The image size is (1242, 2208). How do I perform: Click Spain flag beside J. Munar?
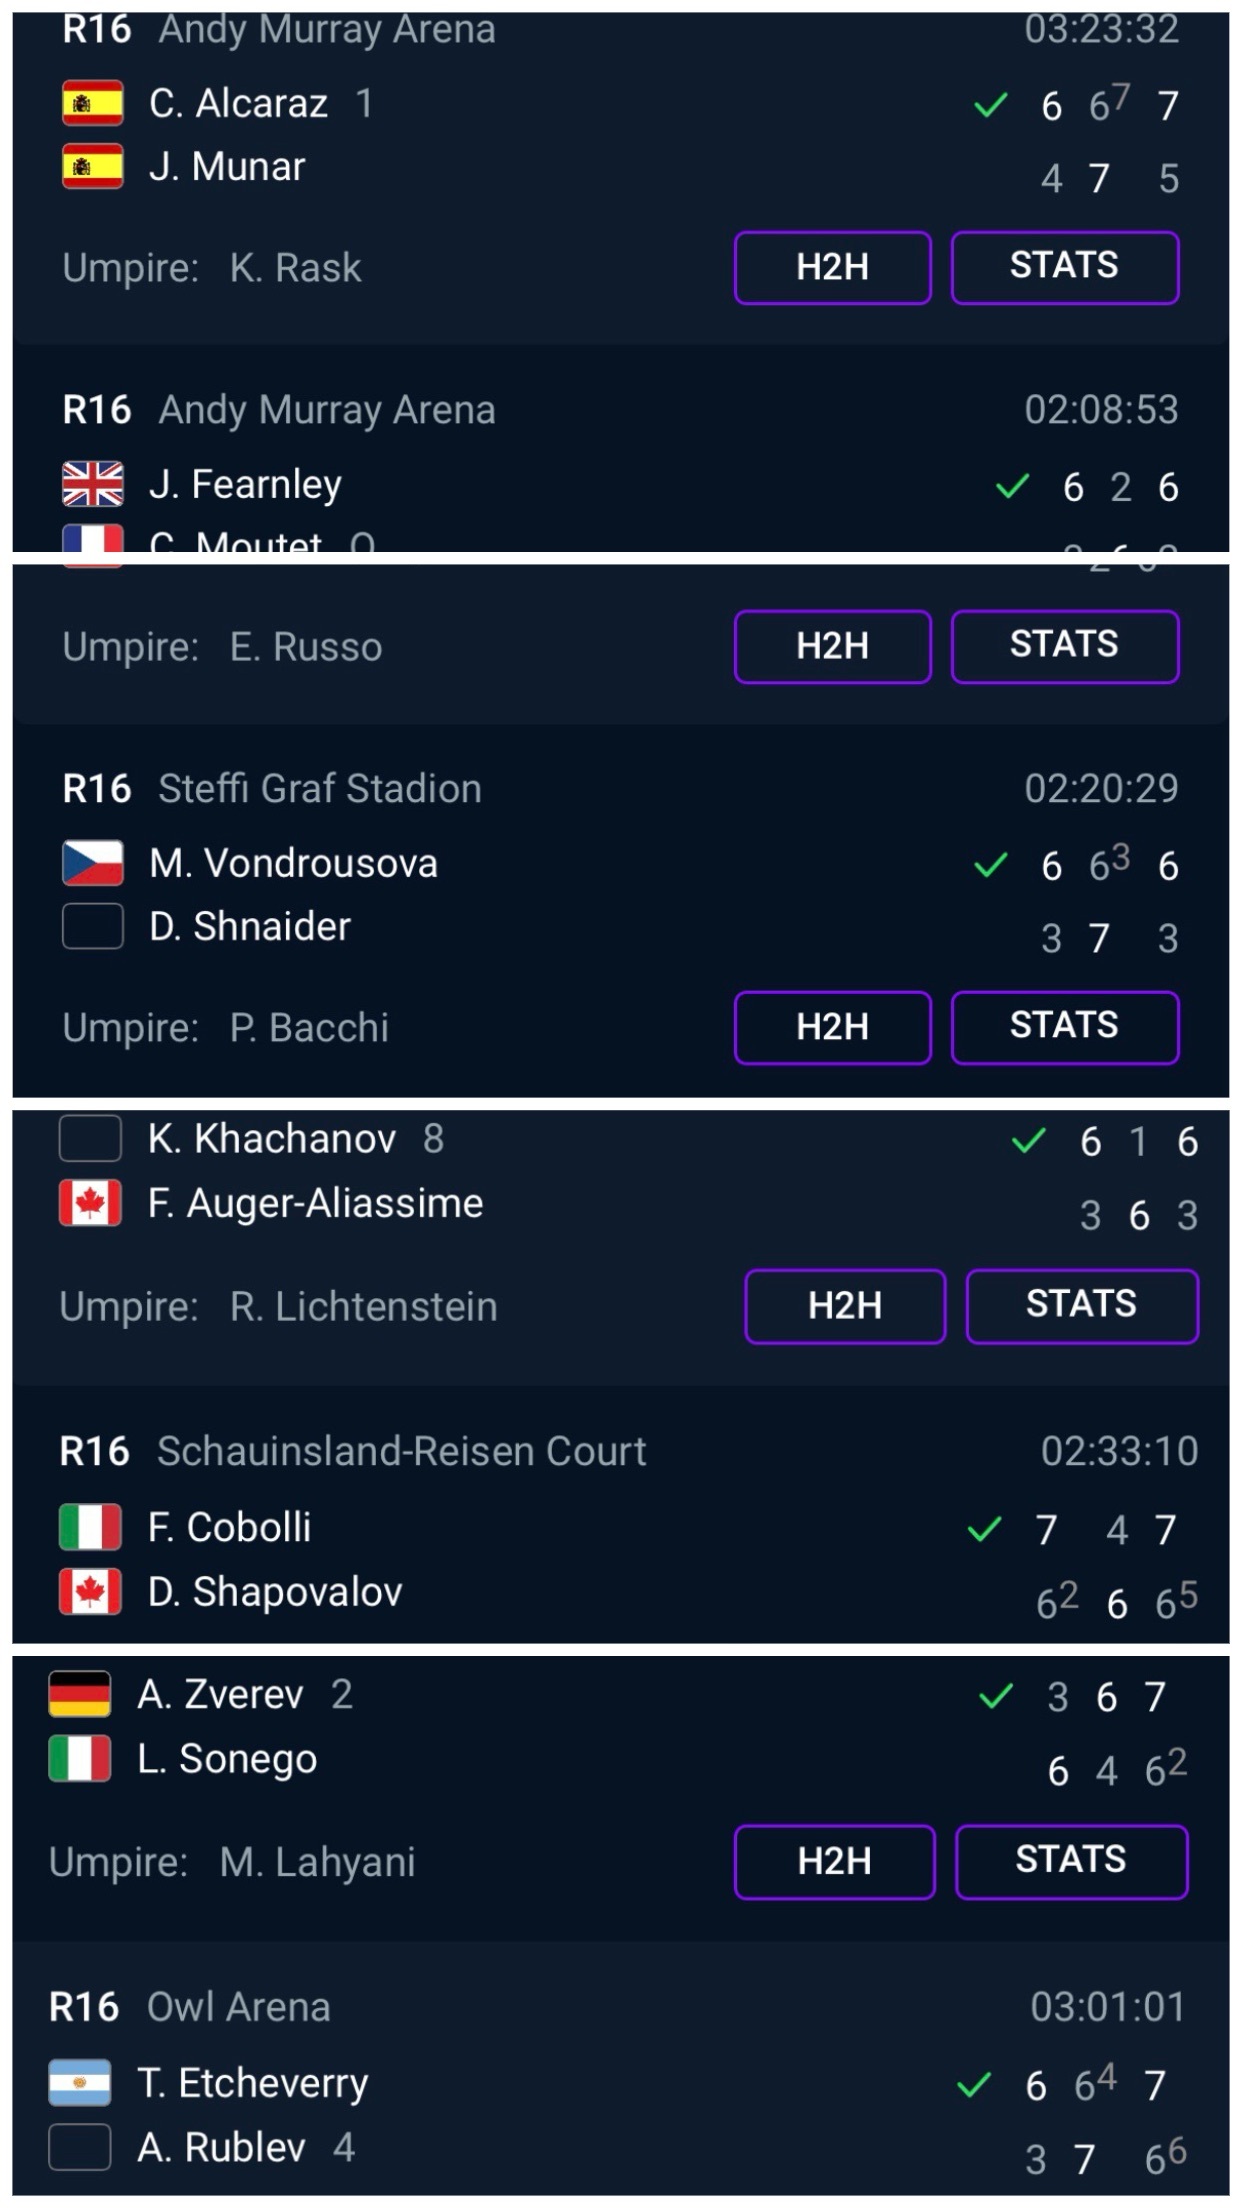pyautogui.click(x=93, y=166)
